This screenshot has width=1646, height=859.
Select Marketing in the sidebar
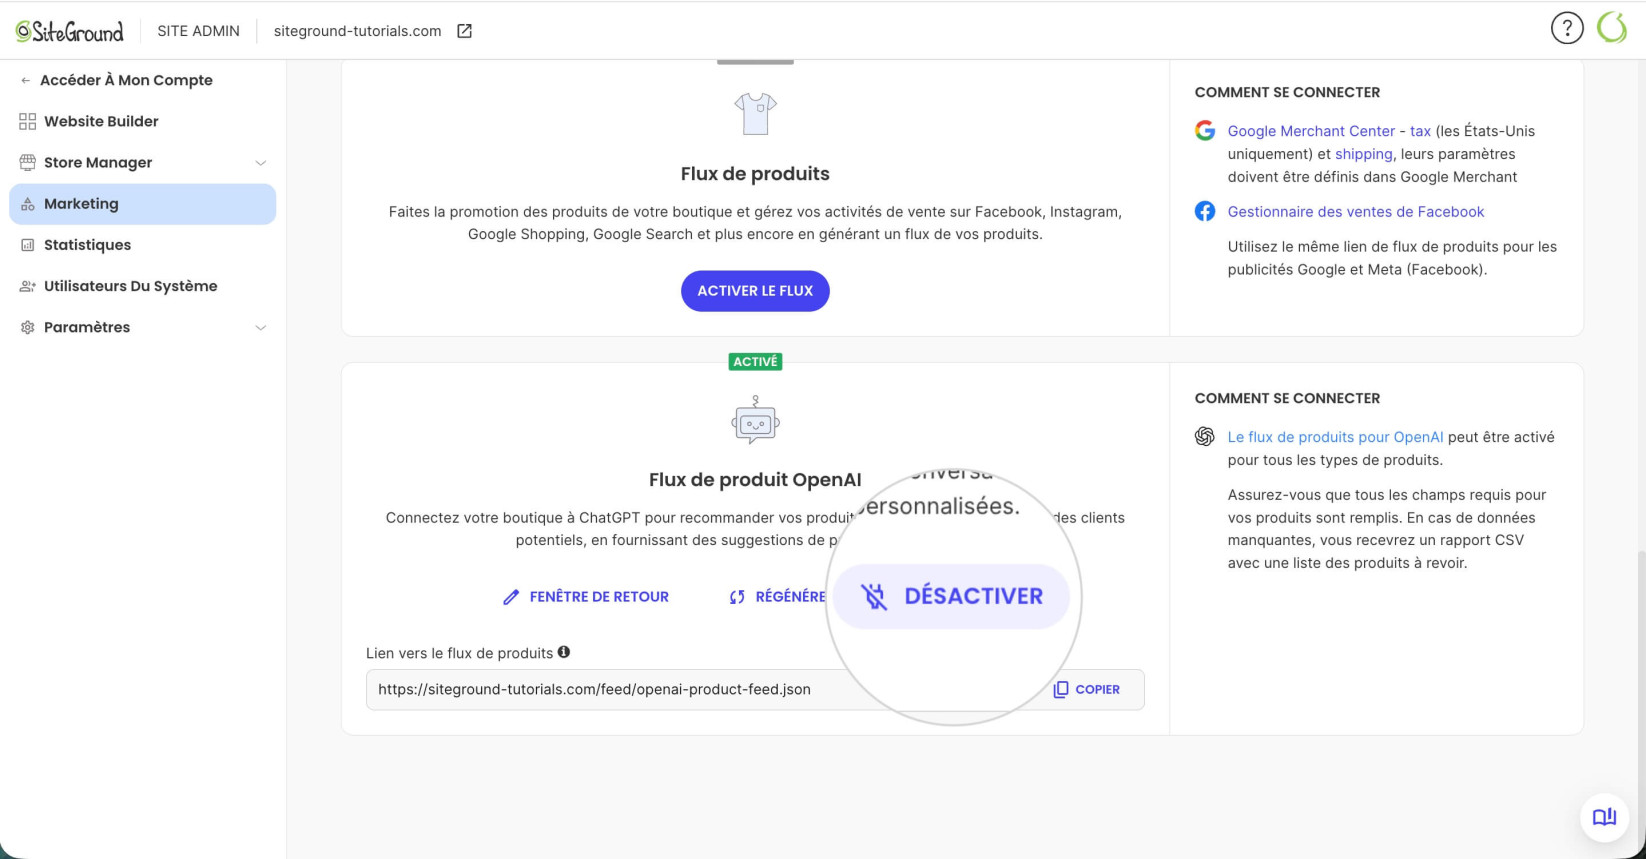click(x=142, y=204)
